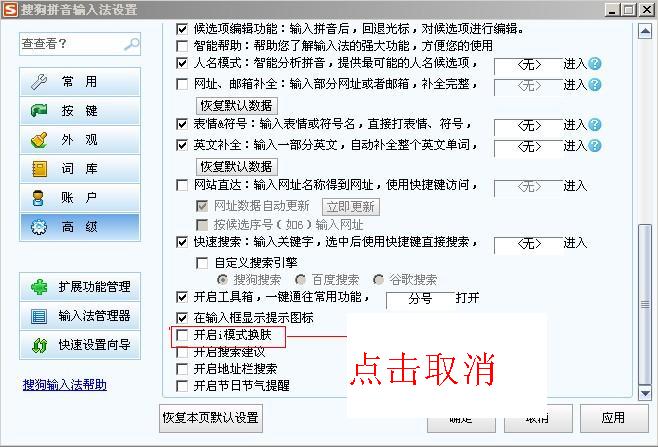
Task: Click the 应用 button
Action: [x=614, y=418]
